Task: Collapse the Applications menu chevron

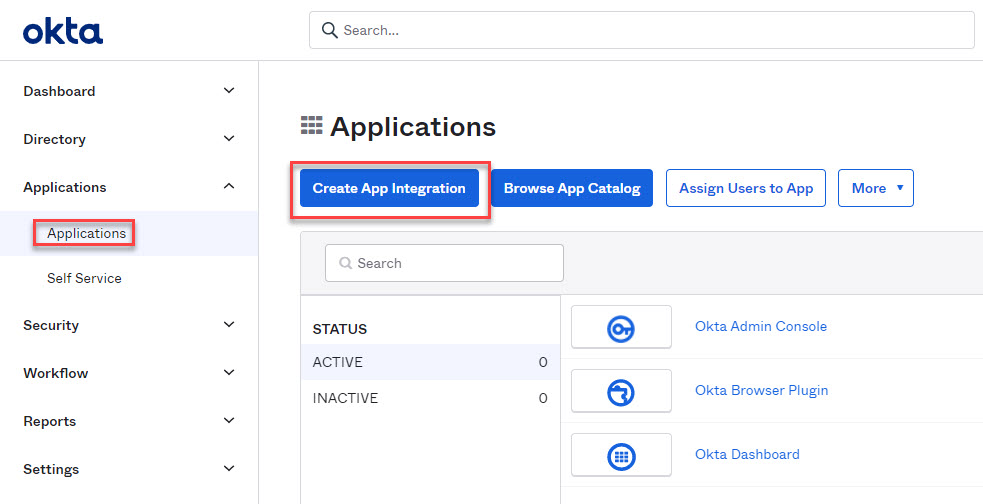Action: click(x=229, y=186)
